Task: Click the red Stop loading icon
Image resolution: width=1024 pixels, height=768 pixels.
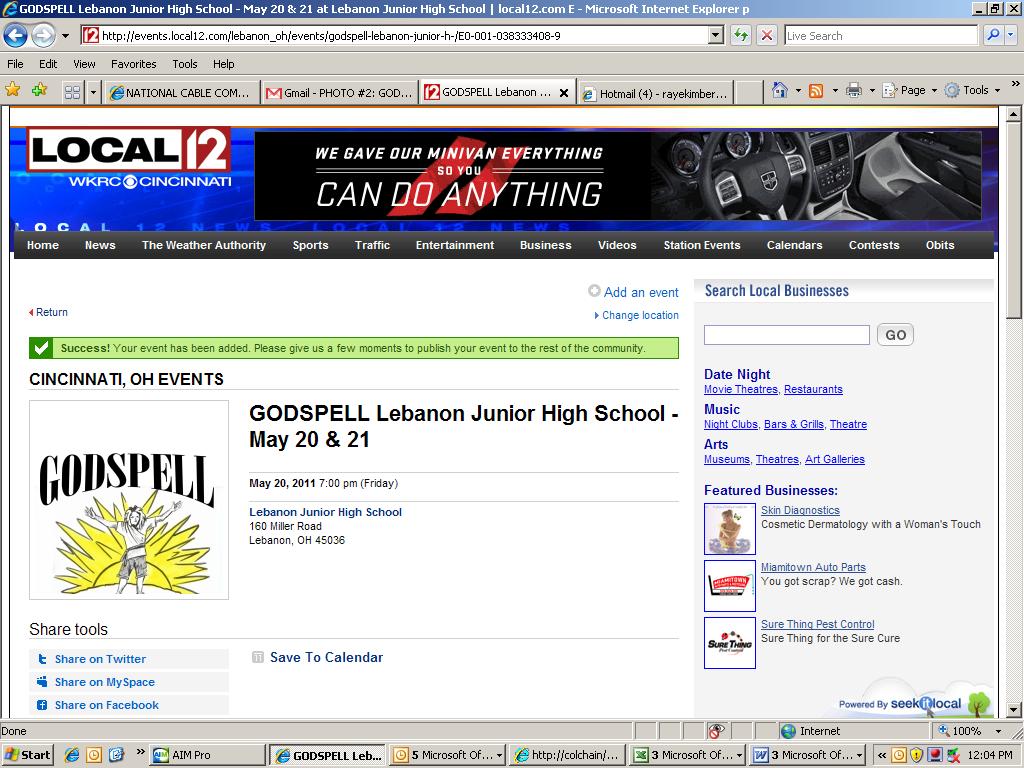Action: (767, 35)
